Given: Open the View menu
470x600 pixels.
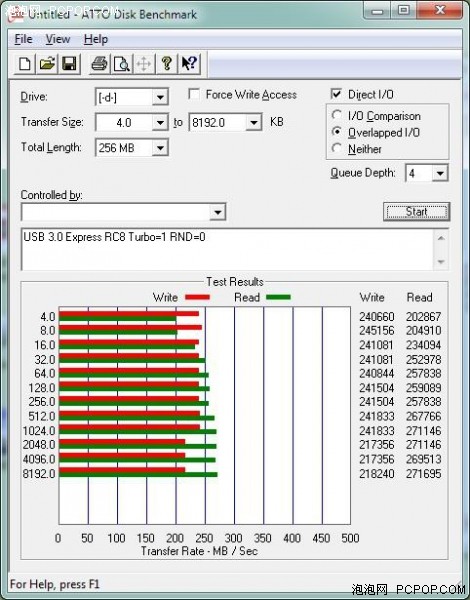Looking at the screenshot, I should click(58, 39).
